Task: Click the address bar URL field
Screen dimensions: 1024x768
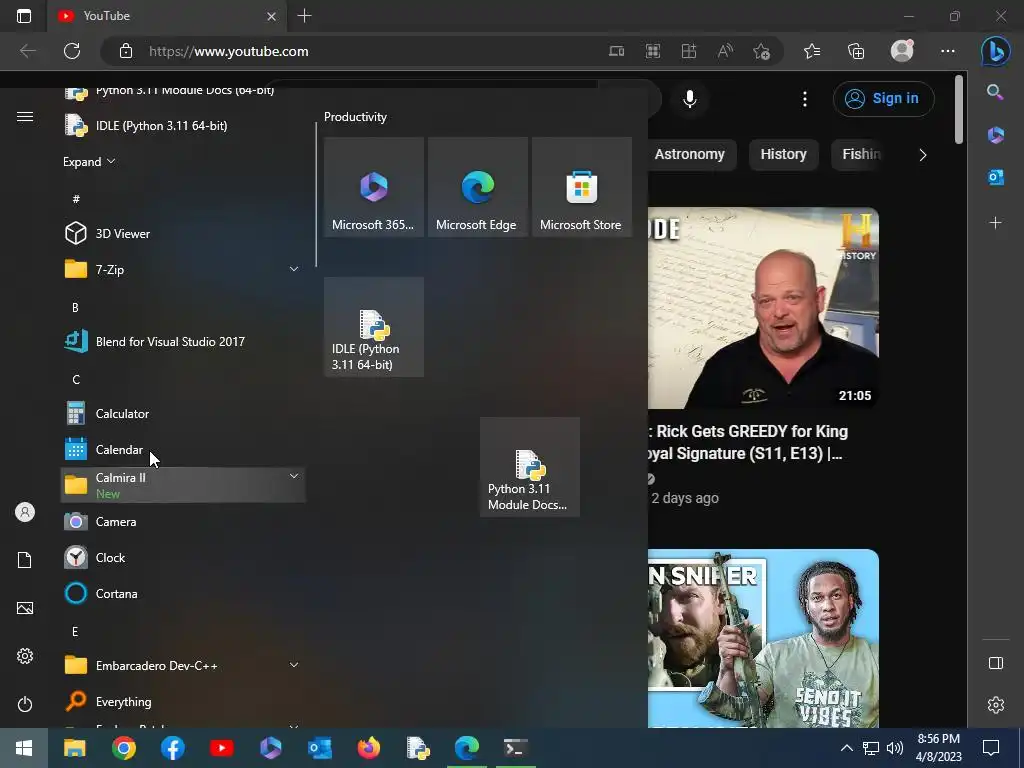Action: click(x=366, y=51)
